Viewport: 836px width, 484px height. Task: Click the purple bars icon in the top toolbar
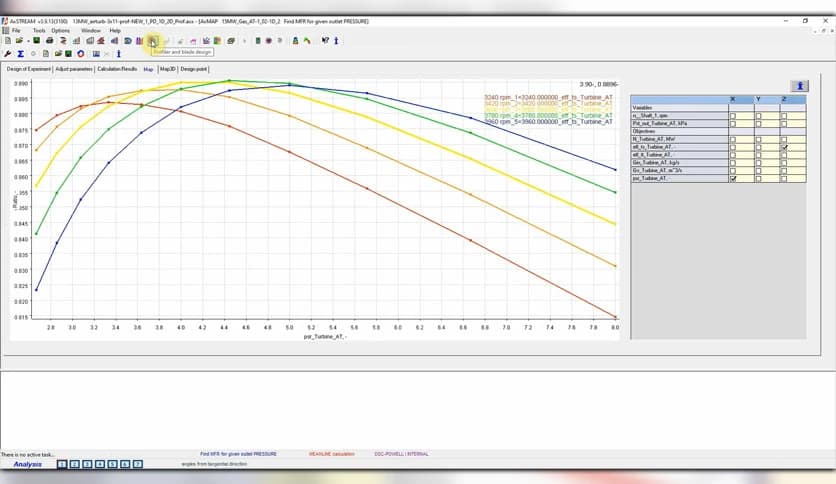[x=140, y=41]
